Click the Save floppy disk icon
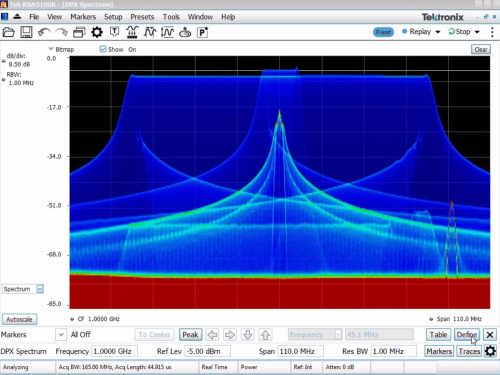500x375 pixels. (x=26, y=32)
